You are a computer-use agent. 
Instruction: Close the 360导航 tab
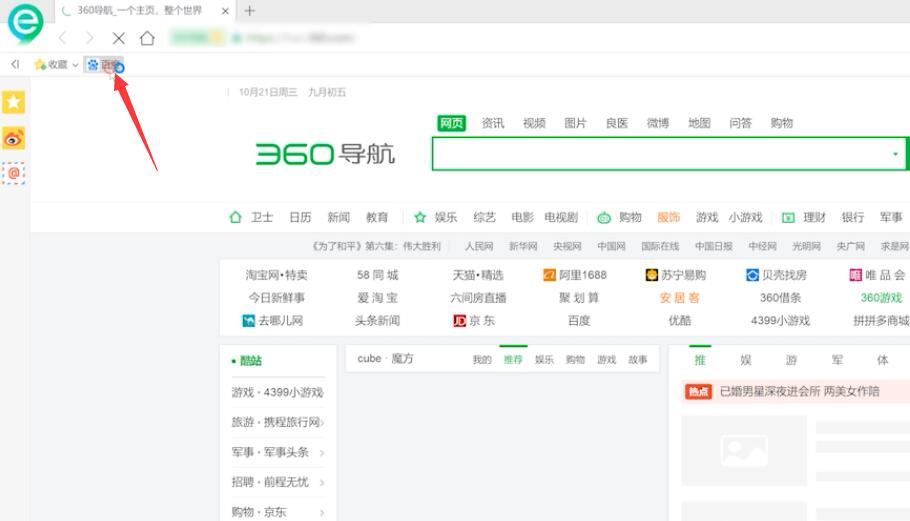click(x=225, y=11)
